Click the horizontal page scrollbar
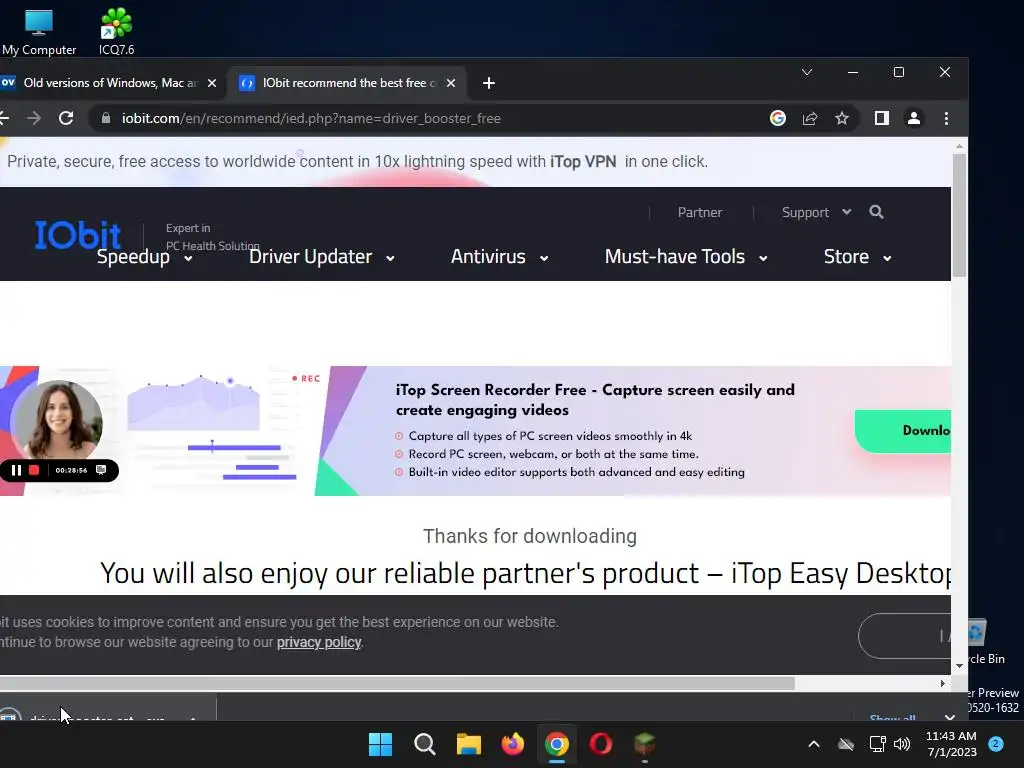This screenshot has width=1024, height=768. (x=397, y=684)
